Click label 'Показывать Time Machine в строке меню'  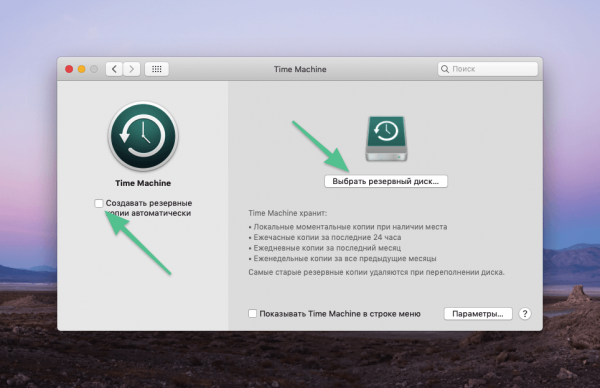[340, 314]
